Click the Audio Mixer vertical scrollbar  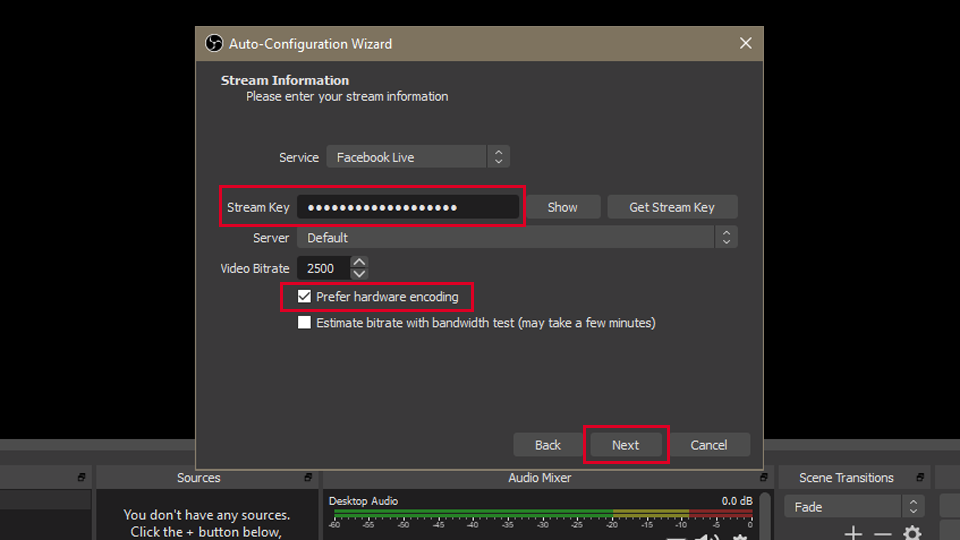(x=765, y=516)
